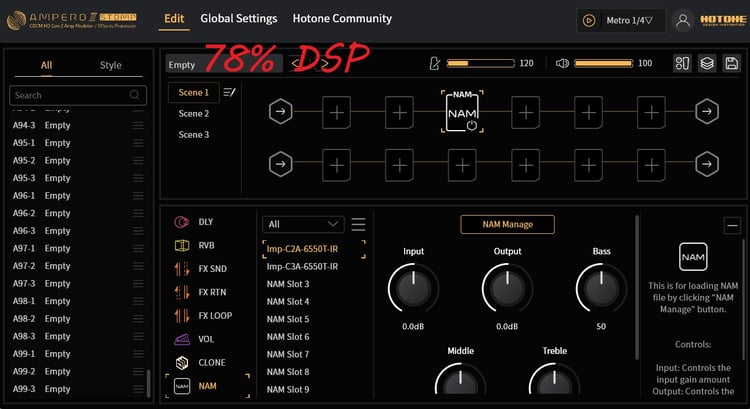
Task: Select patch A99-3 Empty
Action: tap(78, 389)
